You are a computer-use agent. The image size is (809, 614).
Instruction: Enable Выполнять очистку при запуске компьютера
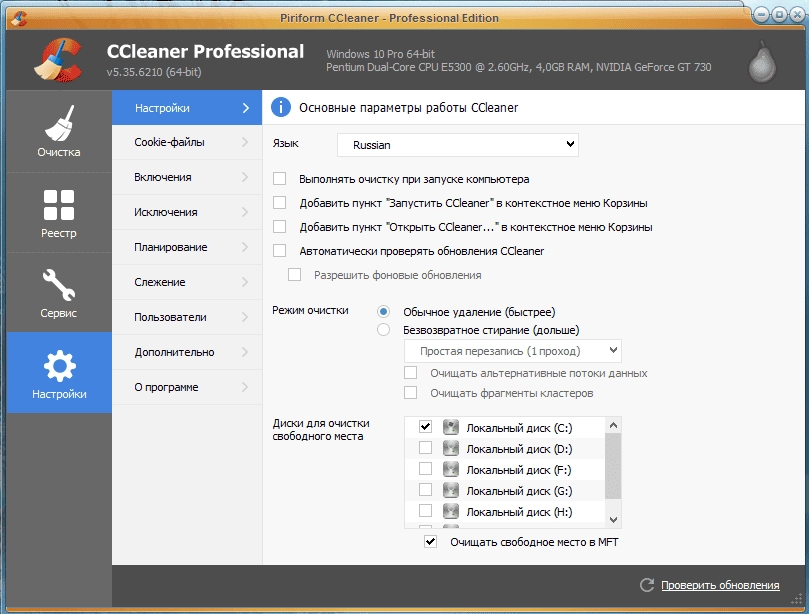(280, 179)
